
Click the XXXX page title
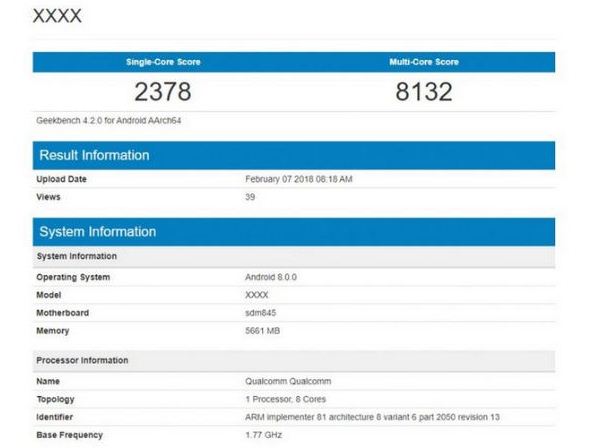[x=57, y=16]
